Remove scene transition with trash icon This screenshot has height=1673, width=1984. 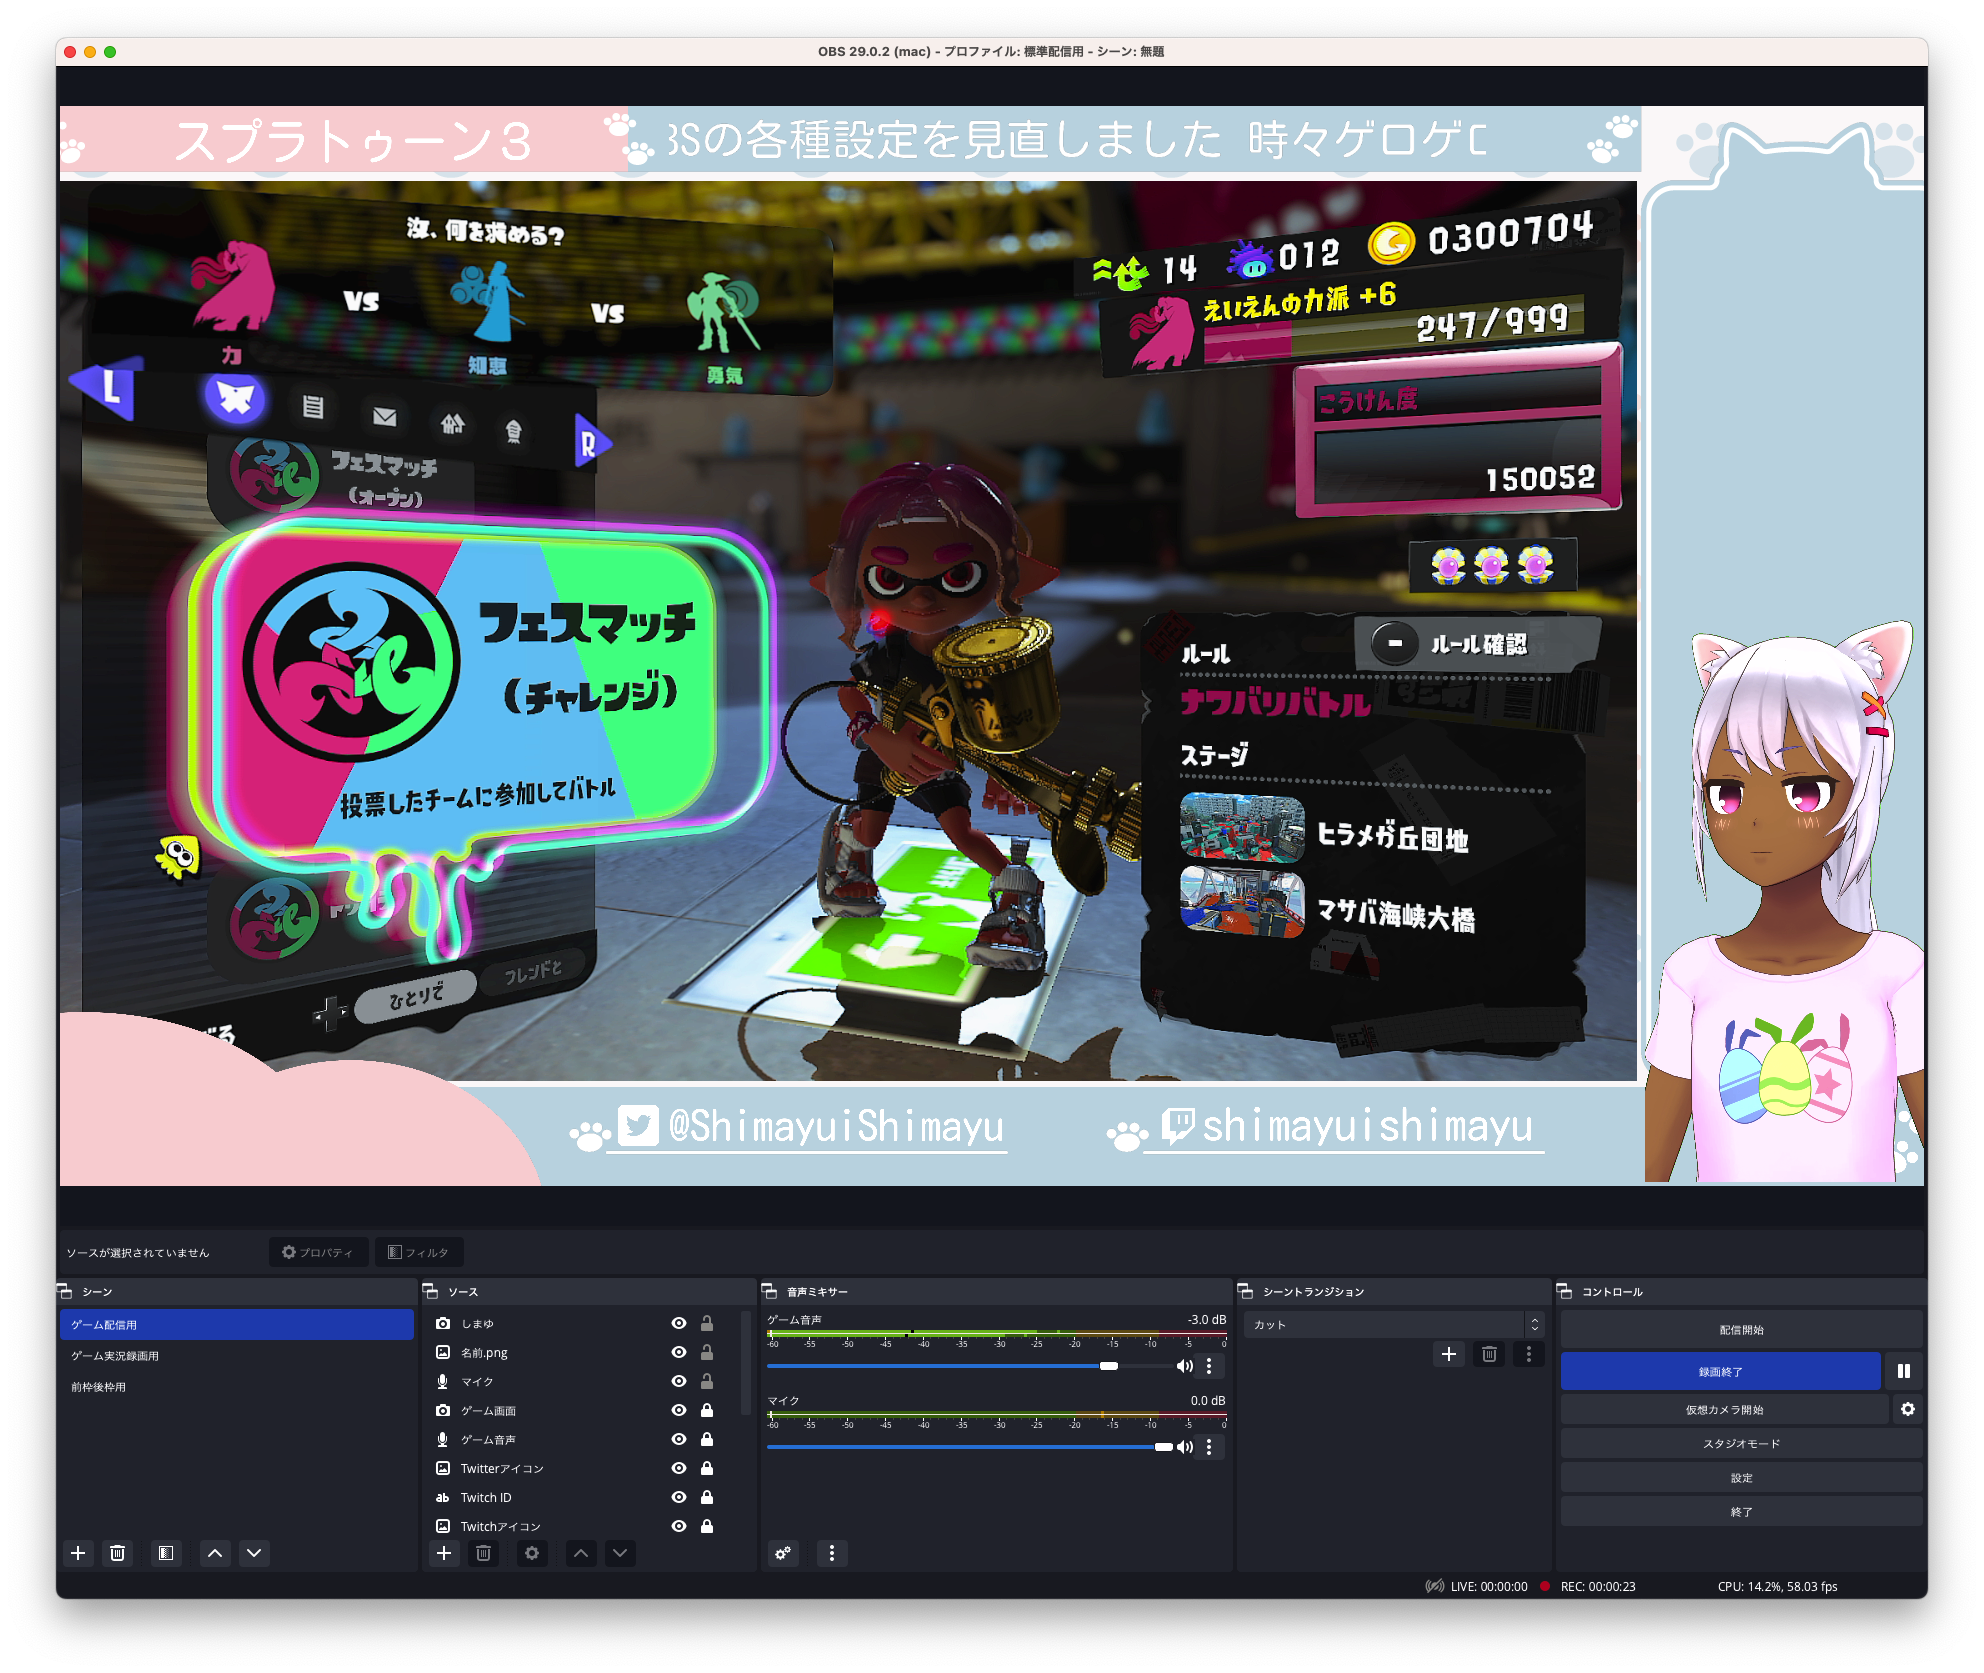click(x=1489, y=1354)
